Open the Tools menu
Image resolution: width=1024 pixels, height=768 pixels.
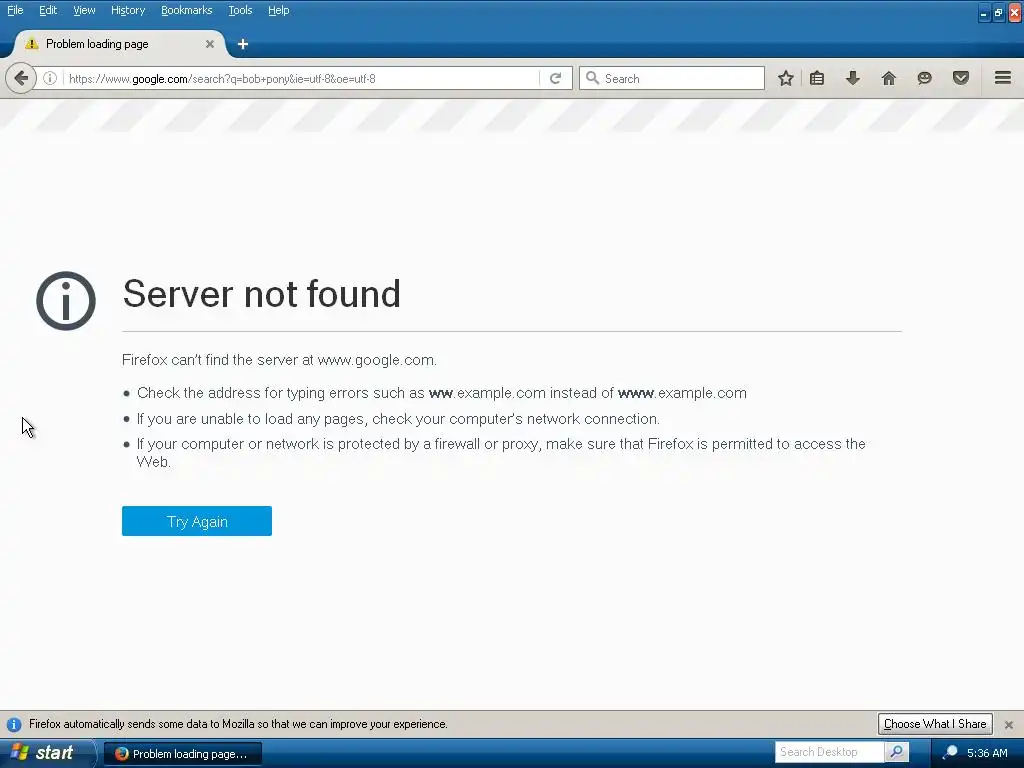[240, 10]
